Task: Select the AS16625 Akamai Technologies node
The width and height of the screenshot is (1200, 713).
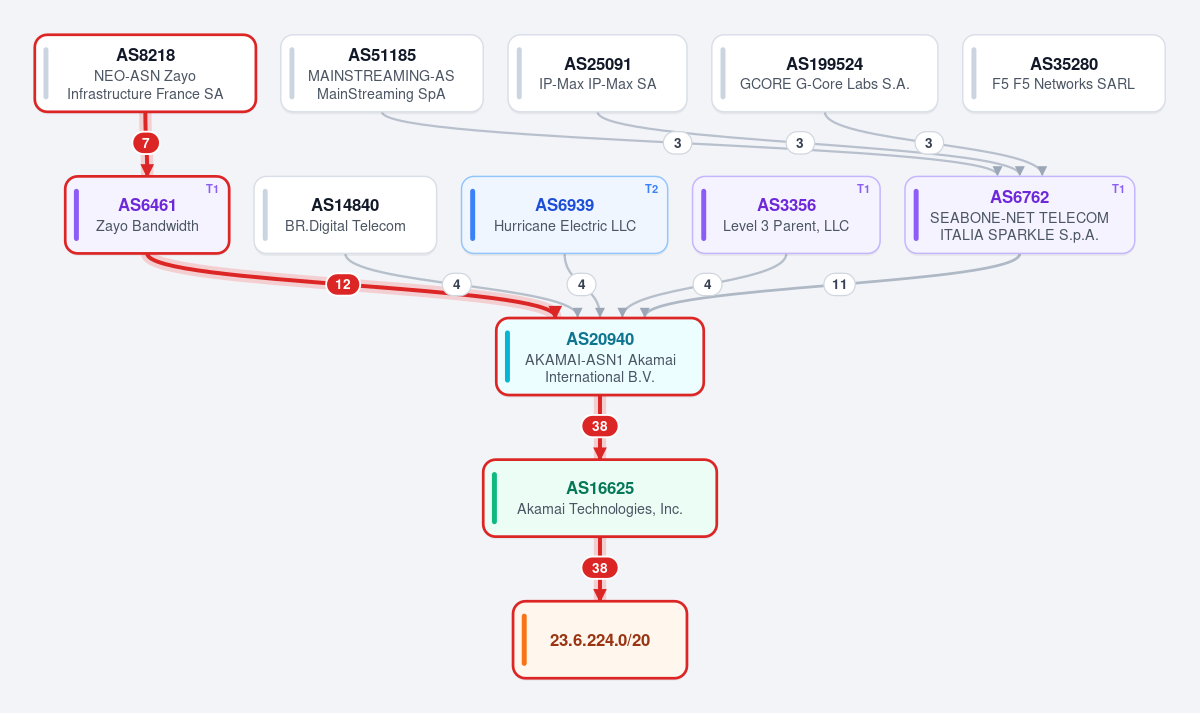Action: tap(600, 498)
